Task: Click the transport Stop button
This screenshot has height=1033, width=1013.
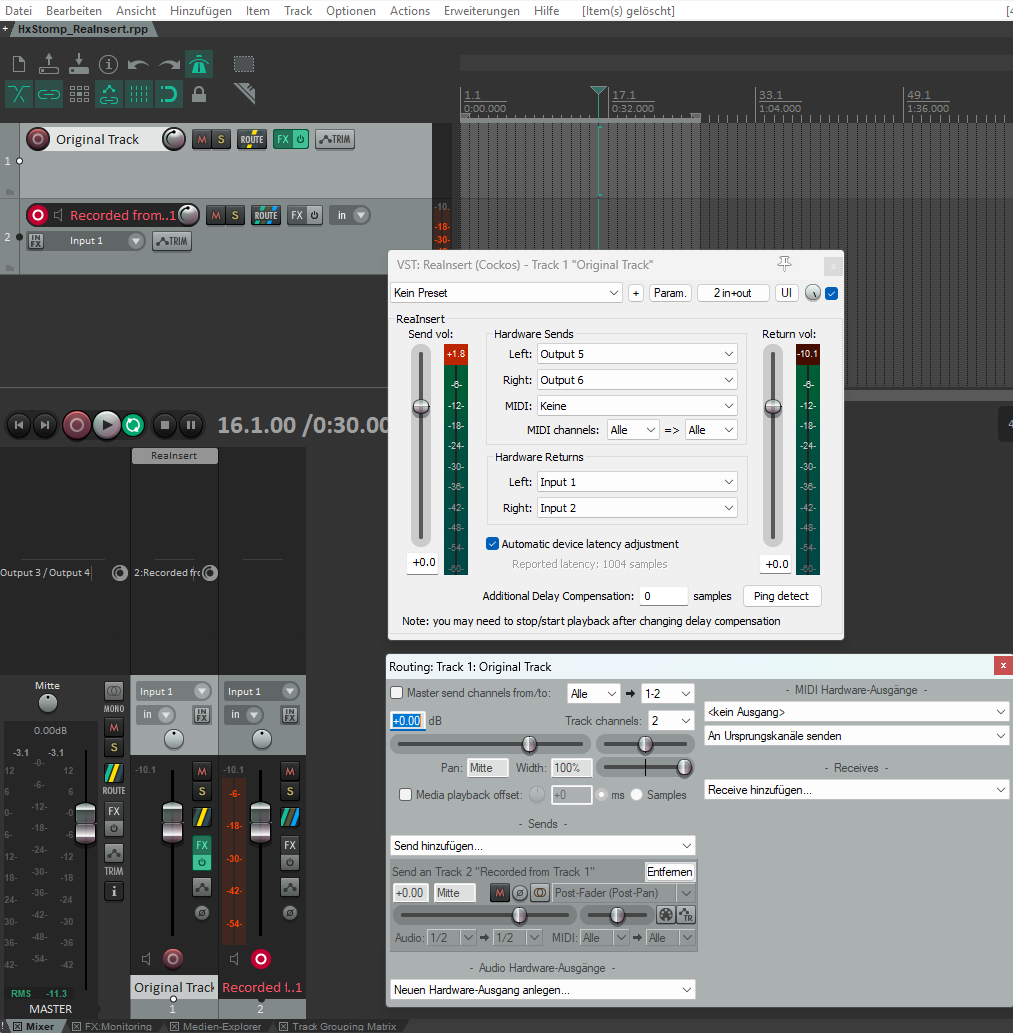Action: (x=165, y=425)
